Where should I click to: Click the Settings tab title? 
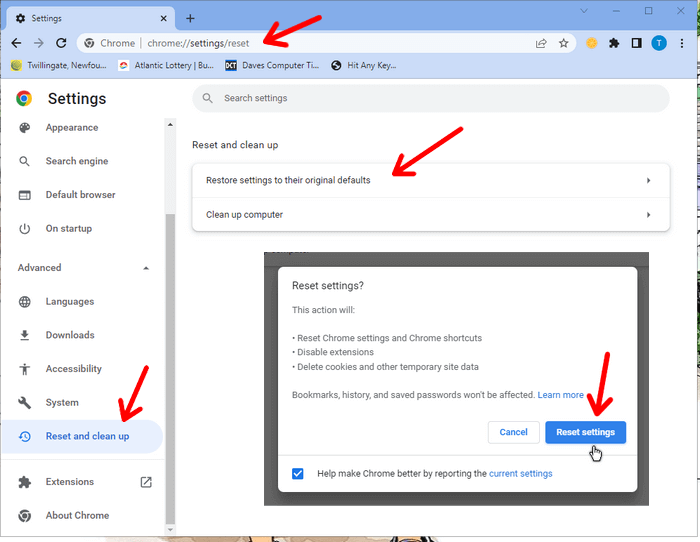(46, 18)
